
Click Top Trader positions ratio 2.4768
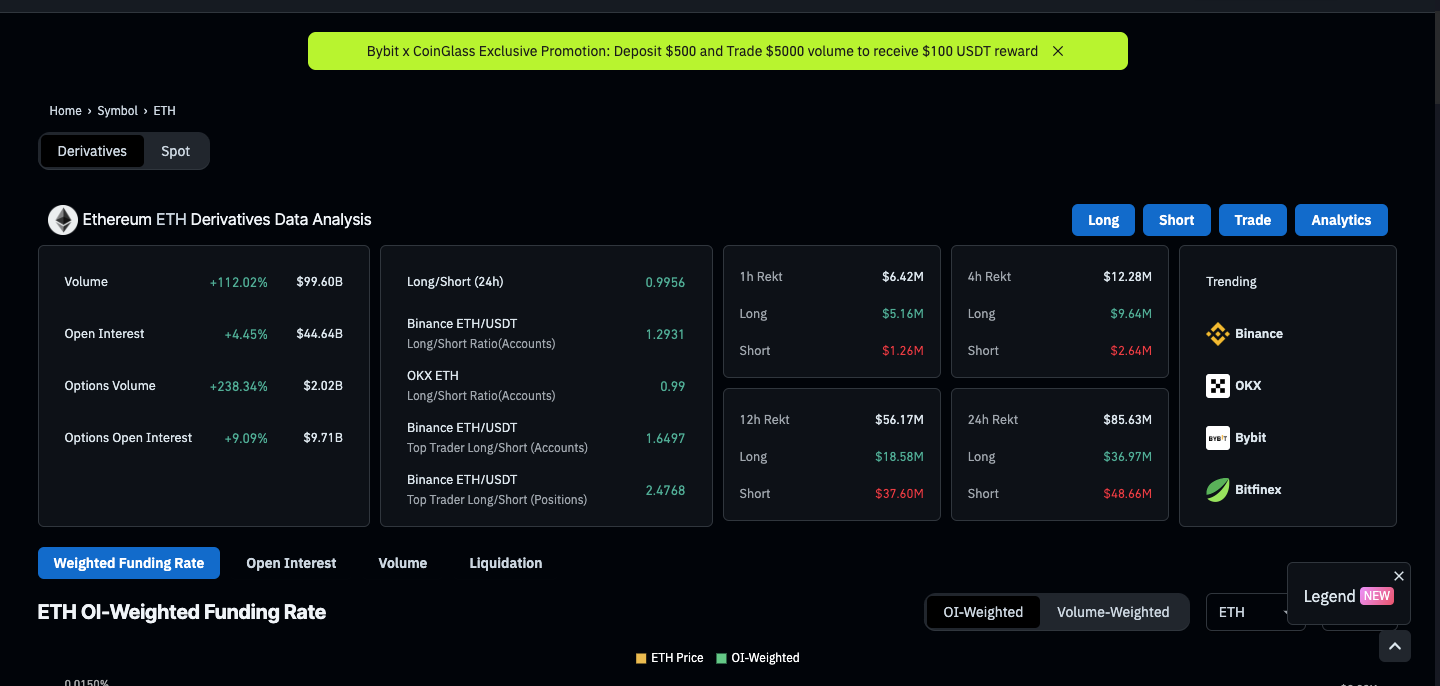pos(665,490)
